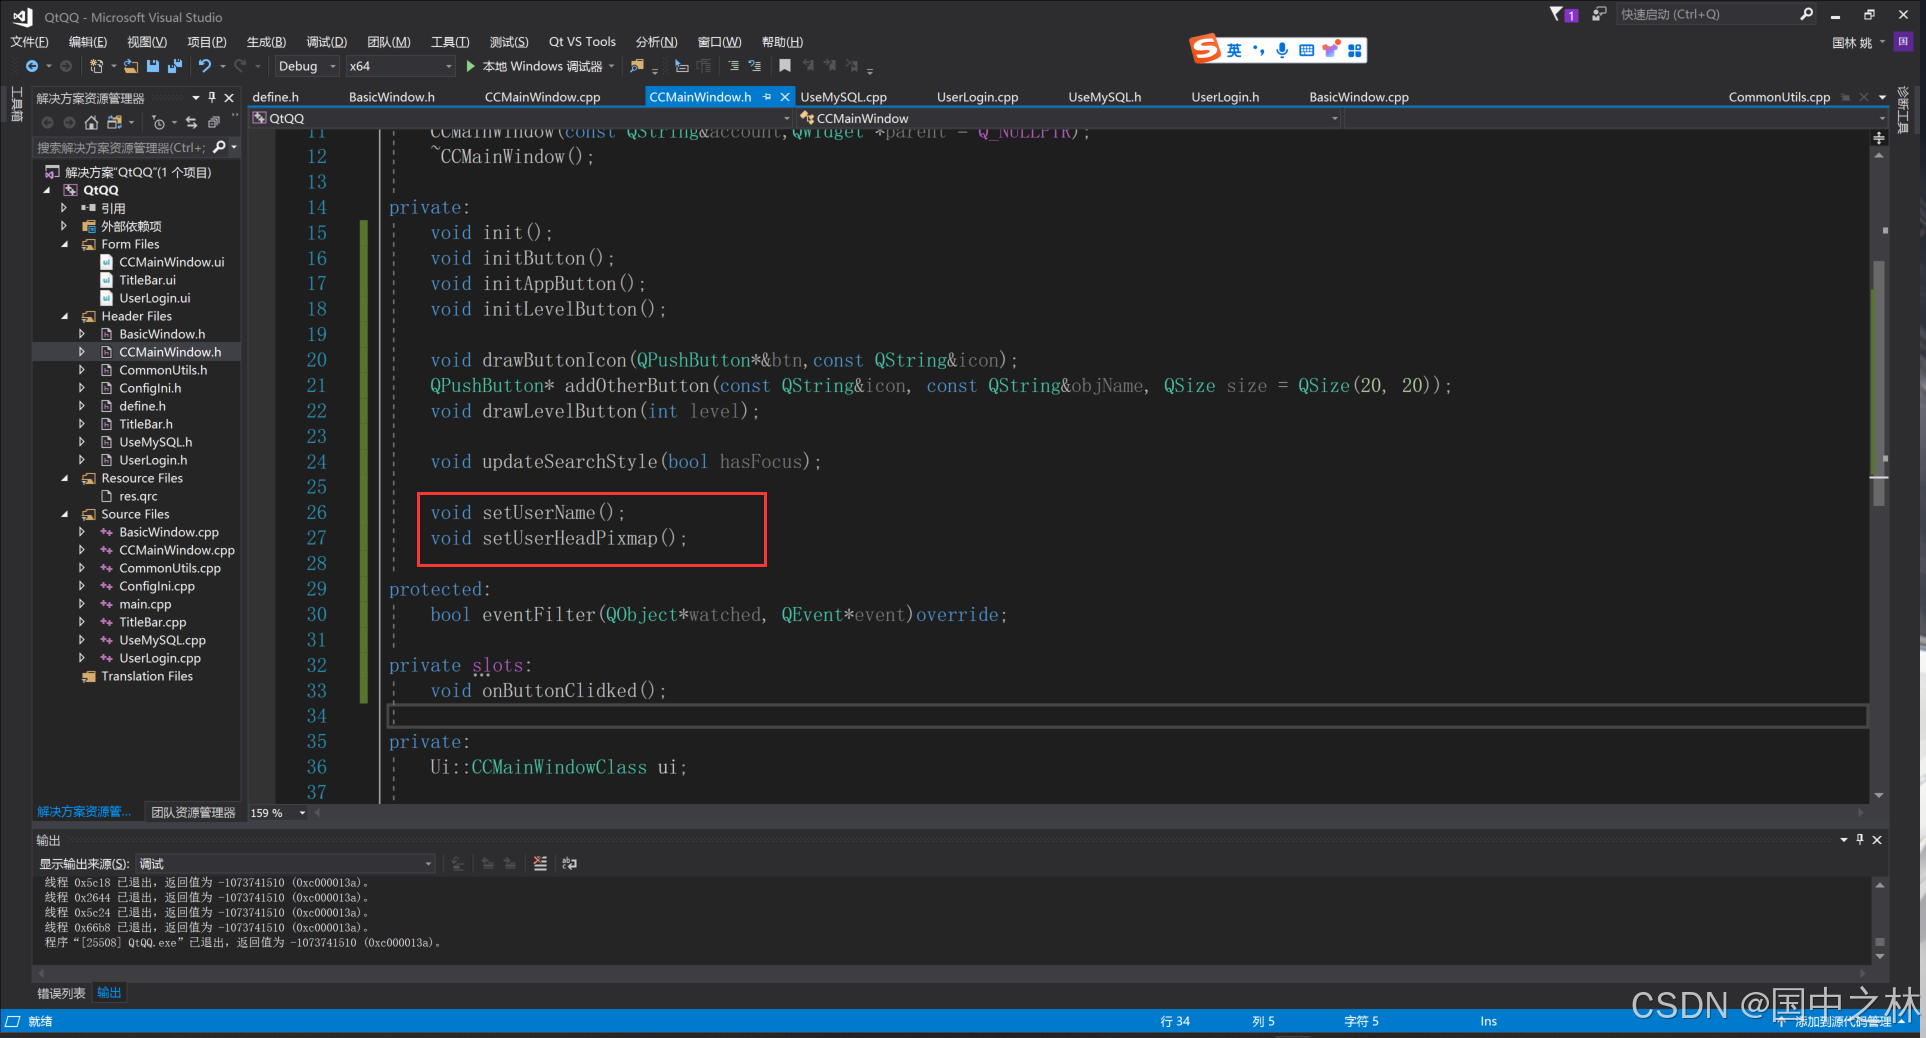The width and height of the screenshot is (1926, 1038).
Task: Toggle word wrap in output panel
Action: coord(570,863)
